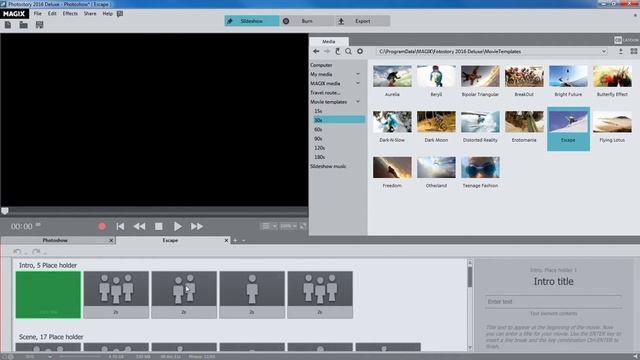Expand the folder path dropdown
The height and width of the screenshot is (360, 640).
604,52
